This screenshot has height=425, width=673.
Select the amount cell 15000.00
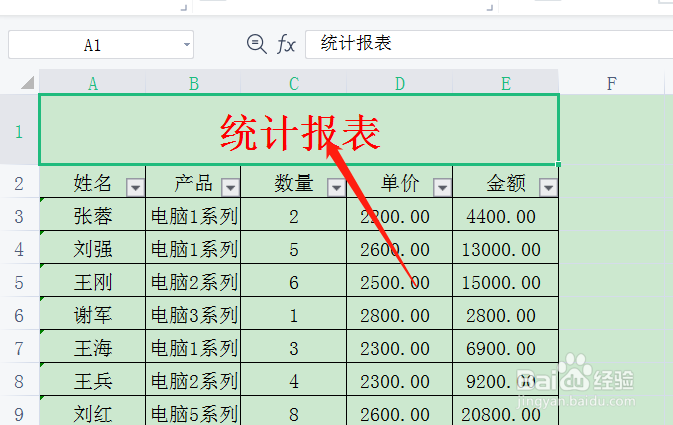click(x=506, y=282)
